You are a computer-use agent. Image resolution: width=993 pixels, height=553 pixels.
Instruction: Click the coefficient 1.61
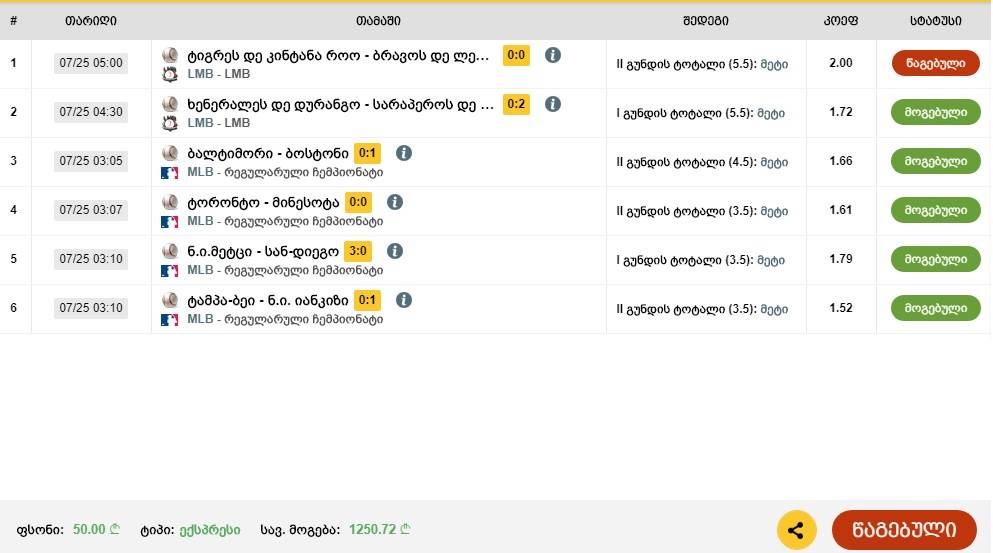click(x=840, y=210)
